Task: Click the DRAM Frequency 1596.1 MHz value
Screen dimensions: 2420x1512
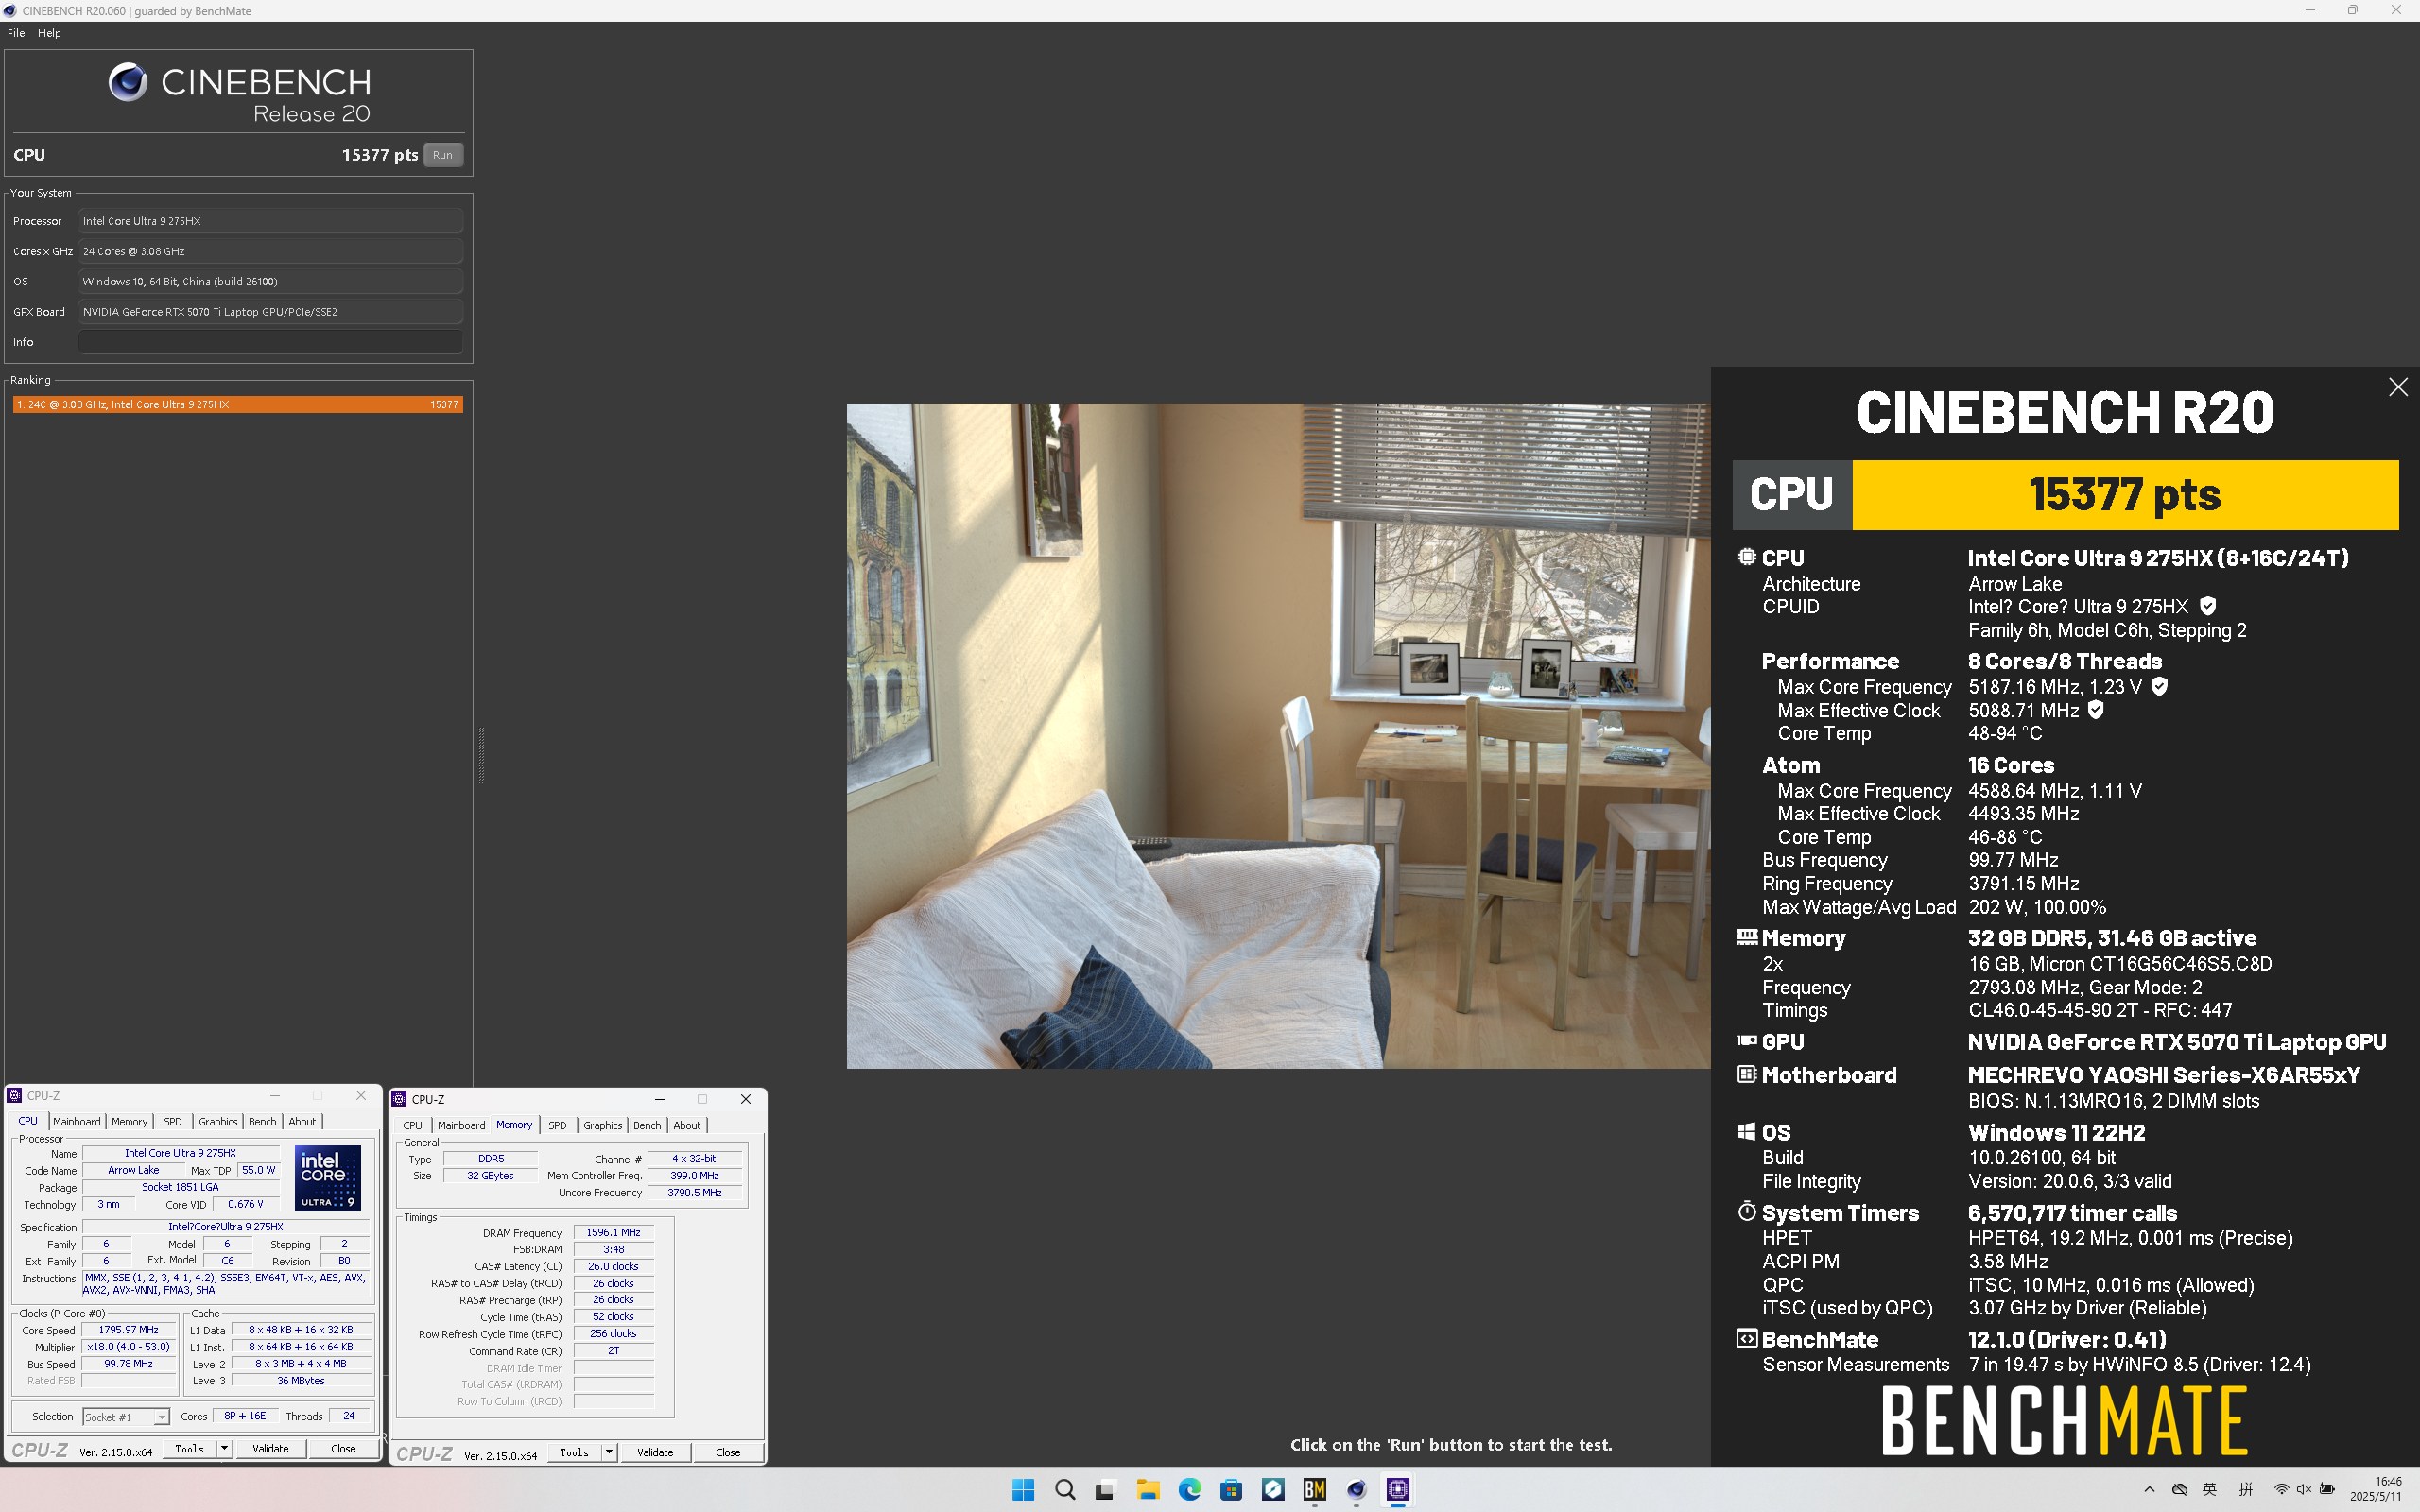Action: point(613,1233)
